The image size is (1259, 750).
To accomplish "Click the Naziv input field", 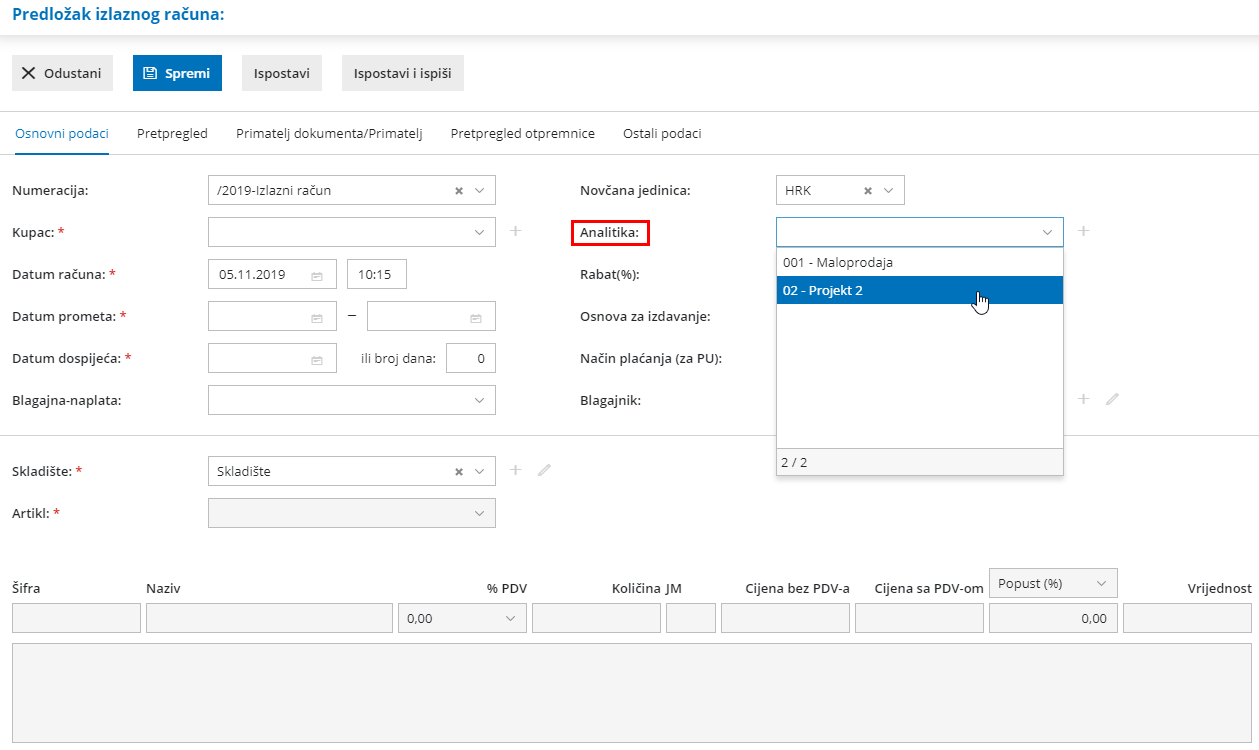I will (269, 618).
